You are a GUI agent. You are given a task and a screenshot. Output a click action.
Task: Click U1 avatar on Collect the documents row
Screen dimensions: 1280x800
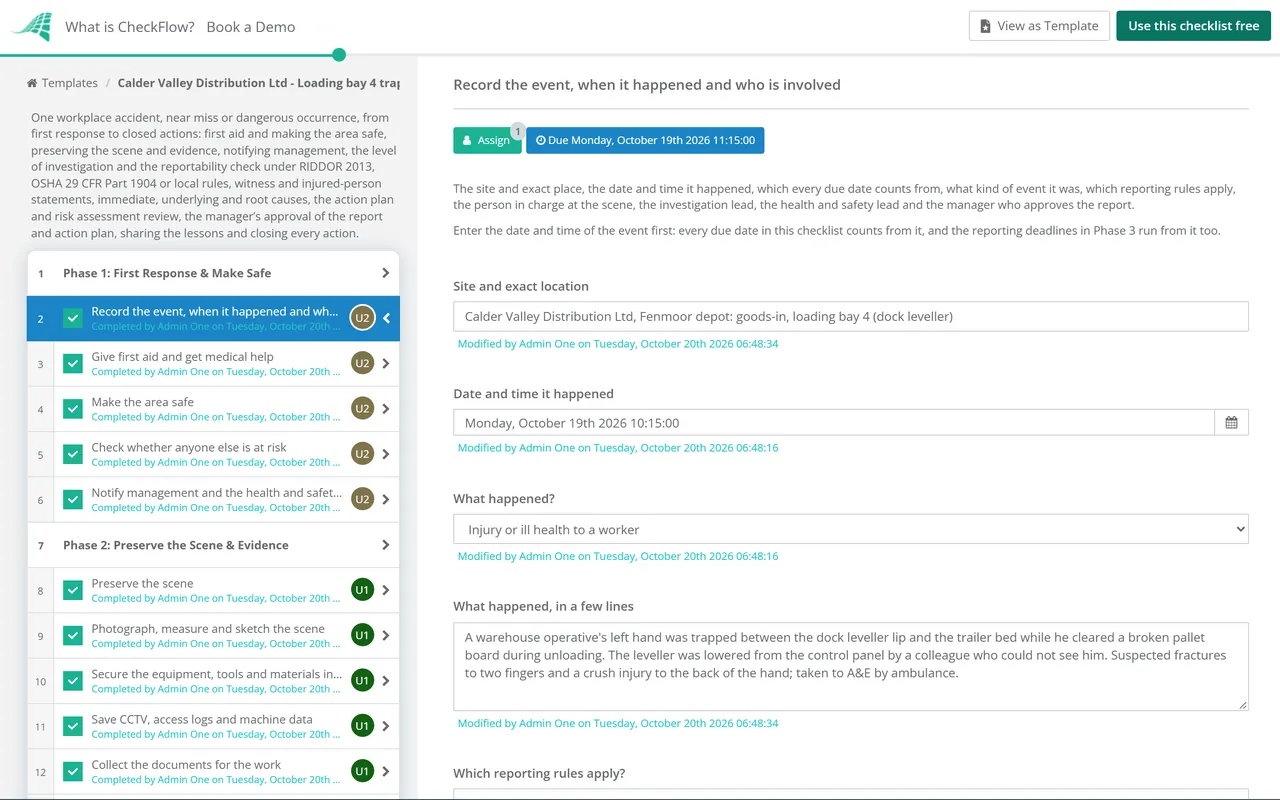pyautogui.click(x=362, y=771)
